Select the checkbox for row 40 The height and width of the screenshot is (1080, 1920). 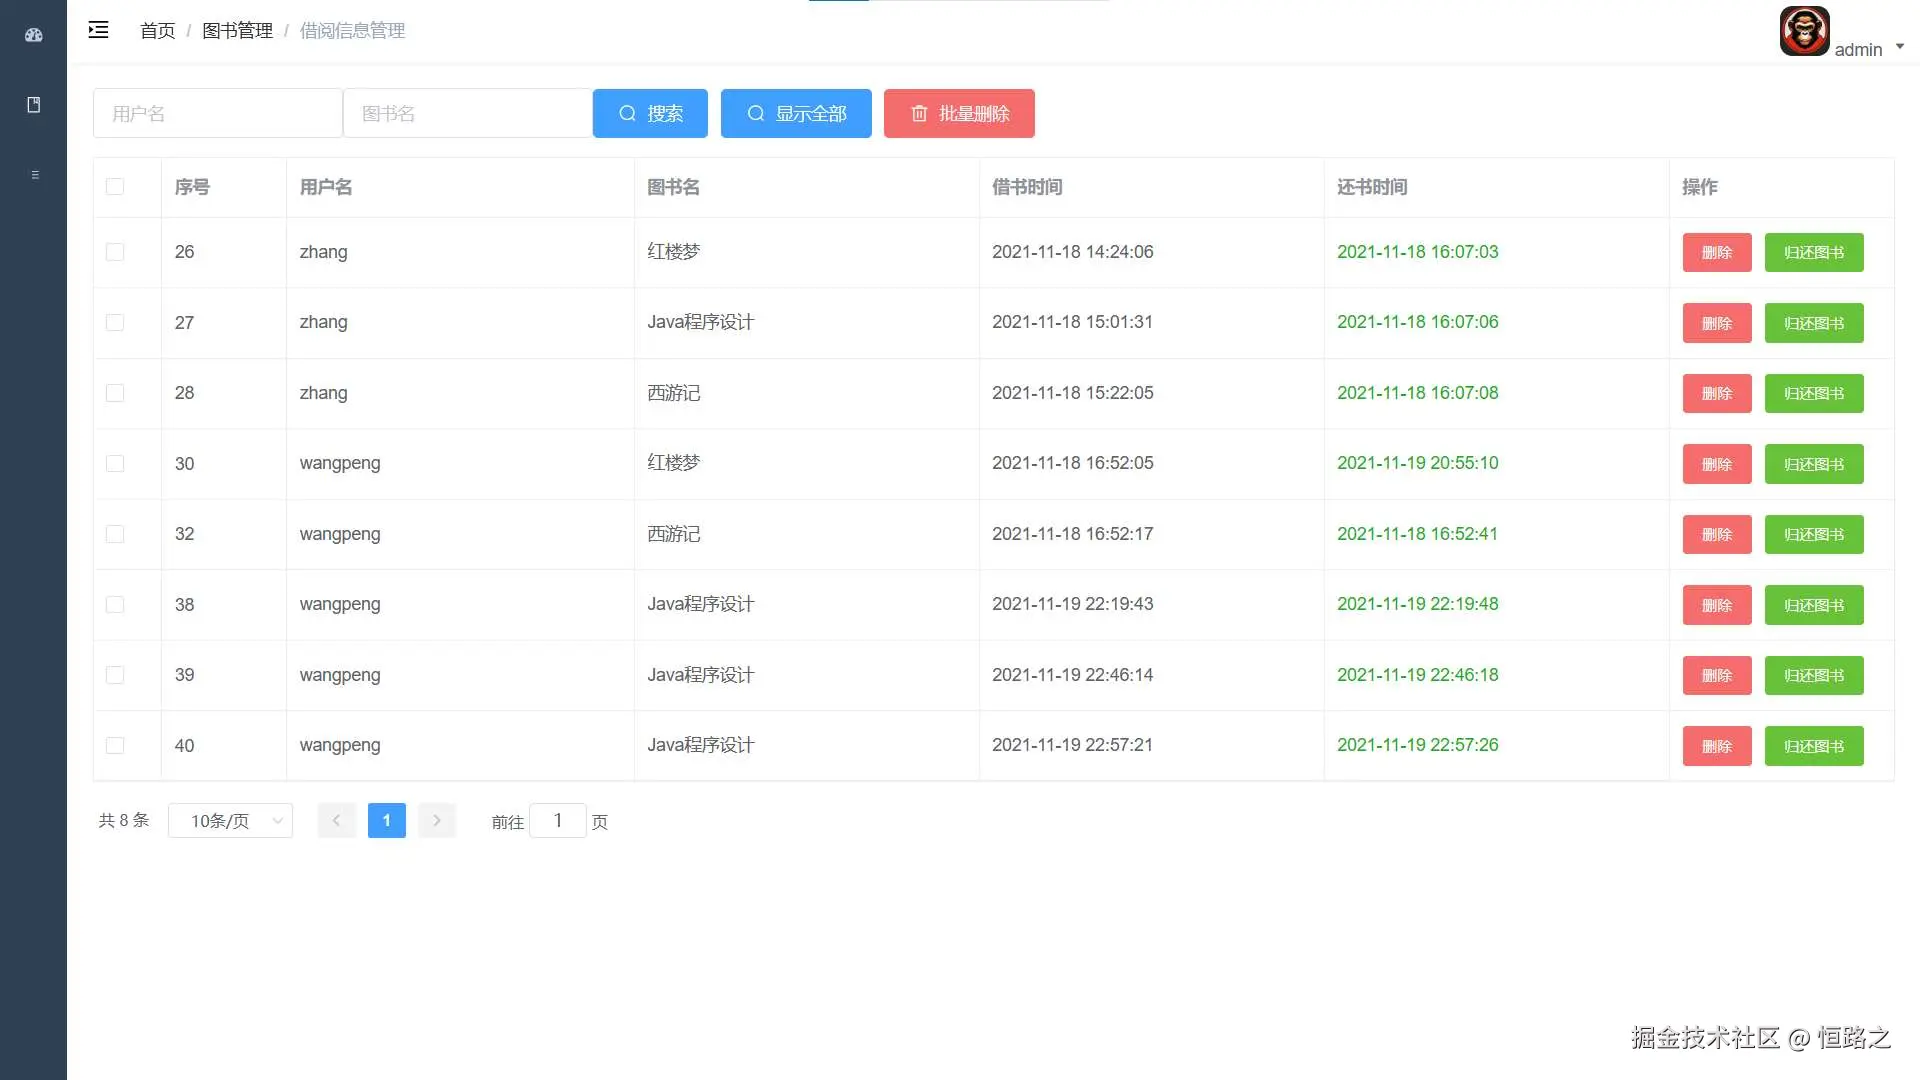115,746
